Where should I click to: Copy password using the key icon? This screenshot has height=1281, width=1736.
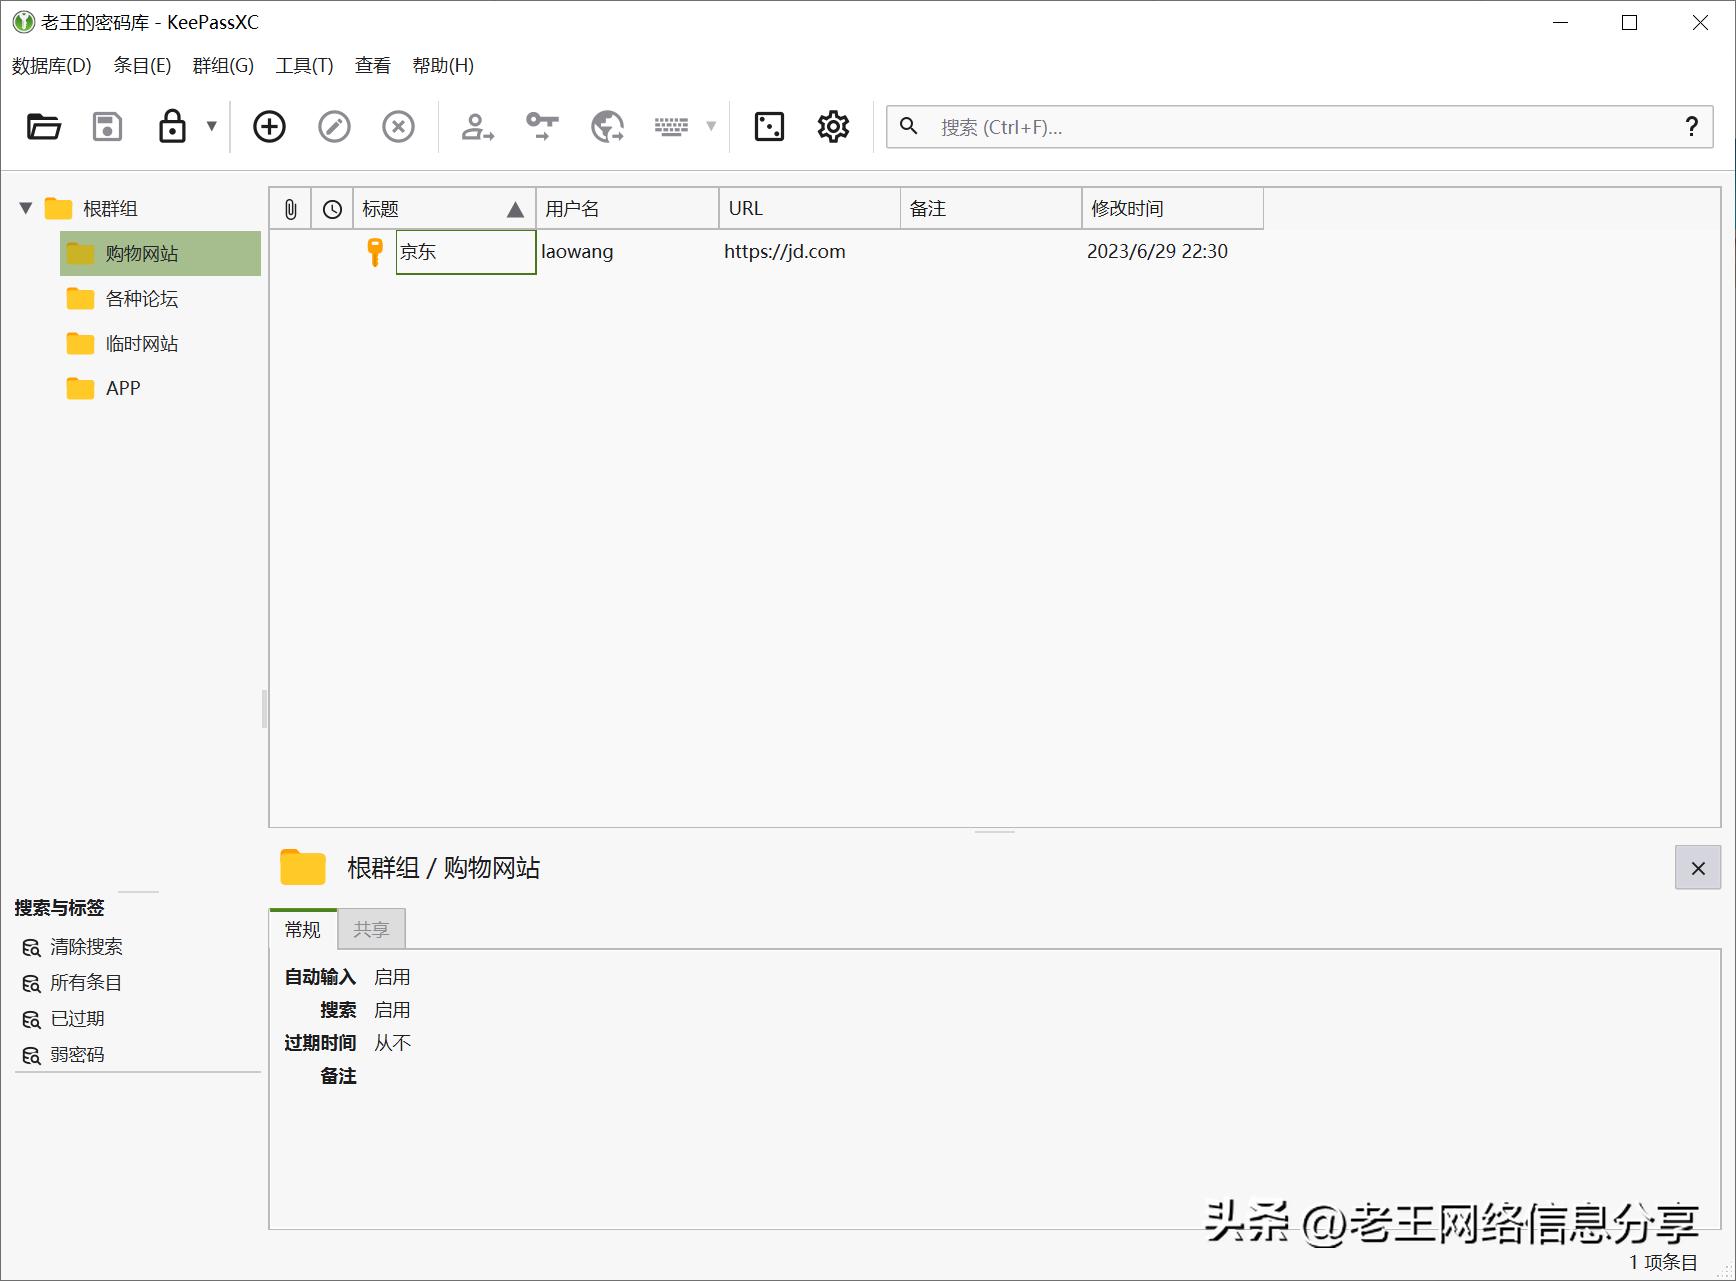(x=542, y=127)
